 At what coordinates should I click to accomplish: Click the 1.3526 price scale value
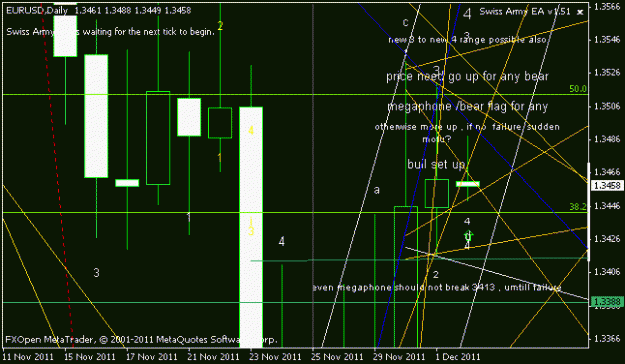[607, 73]
